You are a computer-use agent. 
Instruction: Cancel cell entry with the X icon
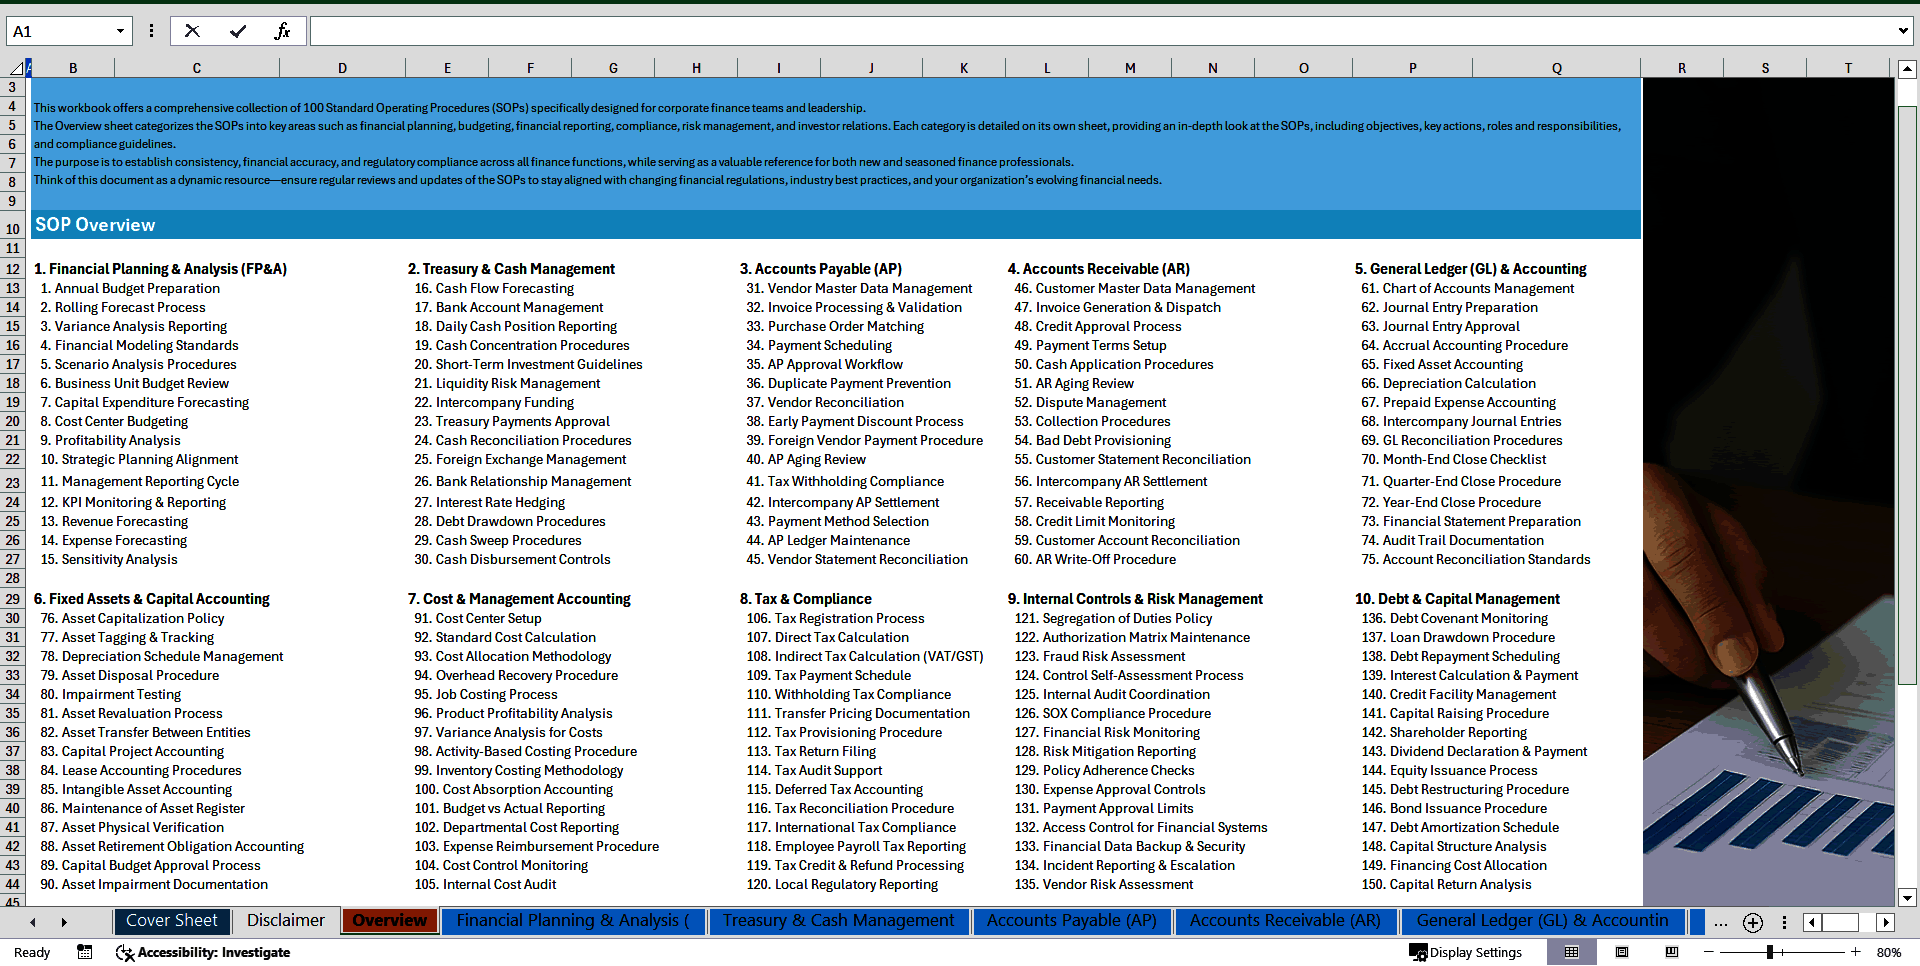(192, 30)
